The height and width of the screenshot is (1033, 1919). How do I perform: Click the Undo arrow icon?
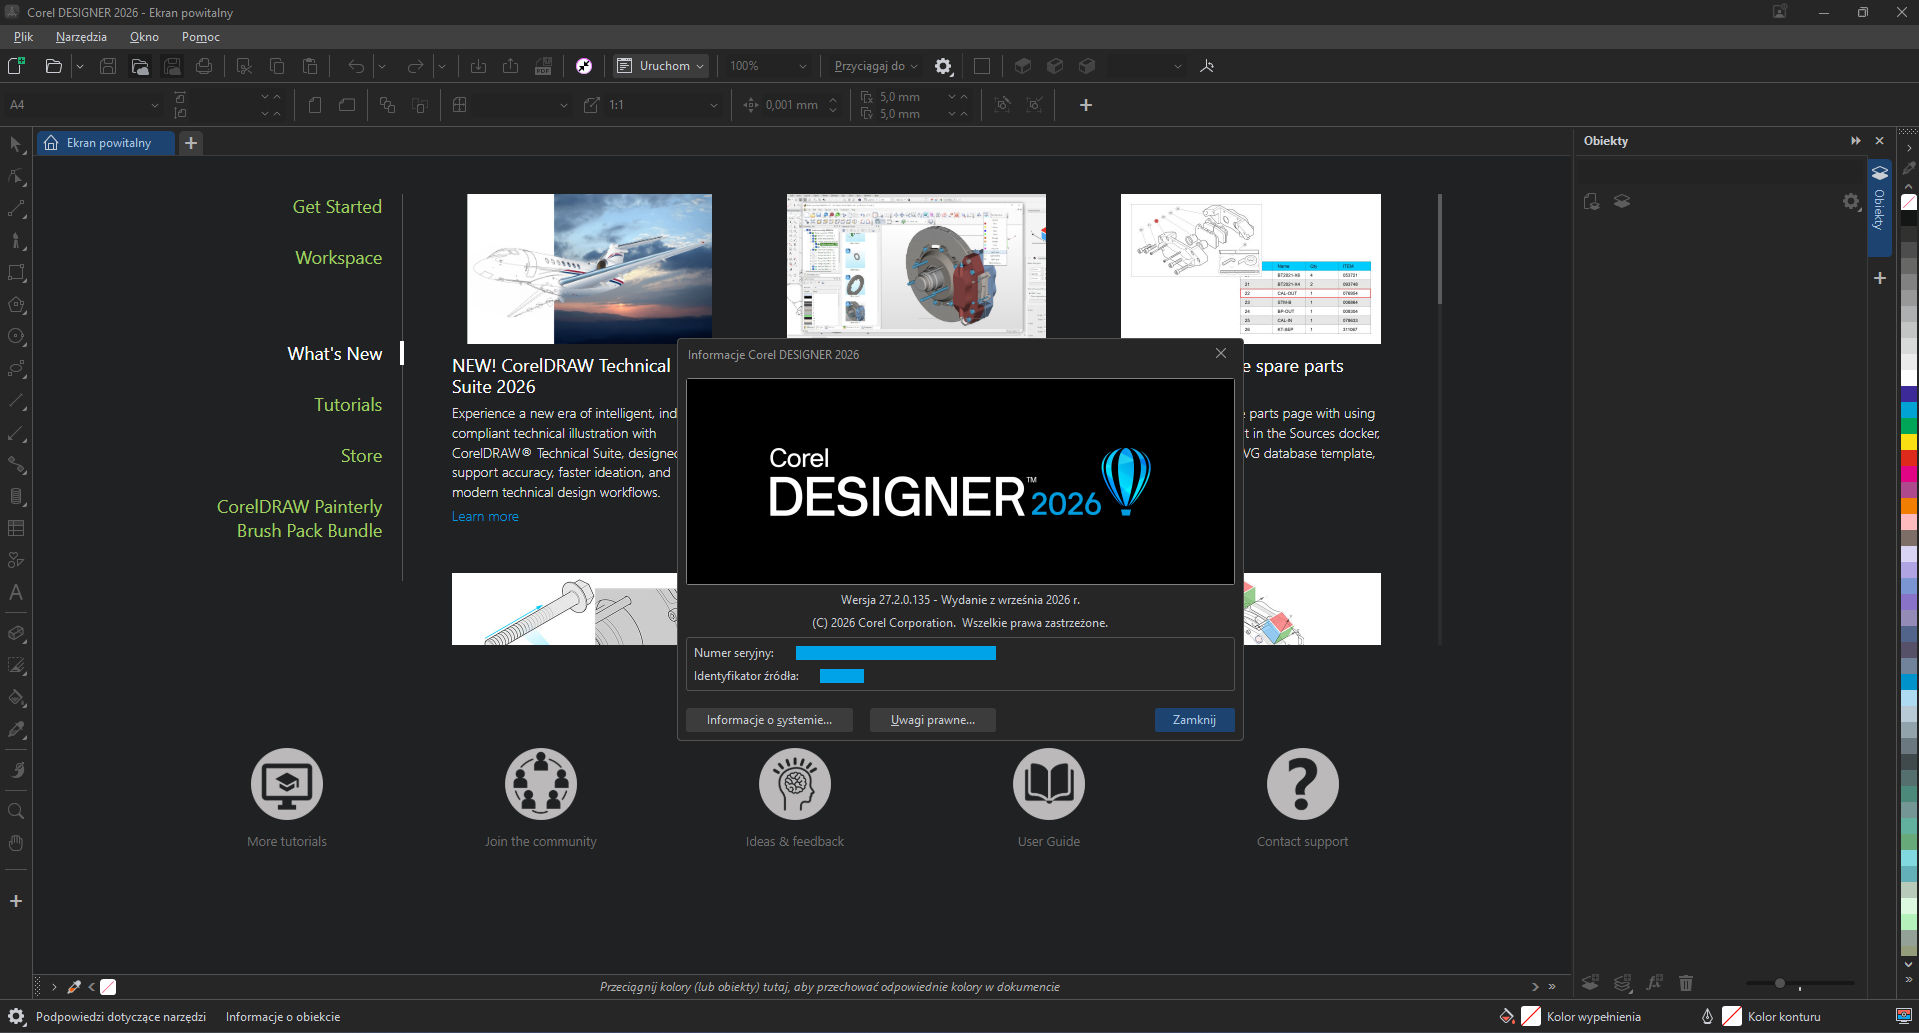(x=356, y=66)
